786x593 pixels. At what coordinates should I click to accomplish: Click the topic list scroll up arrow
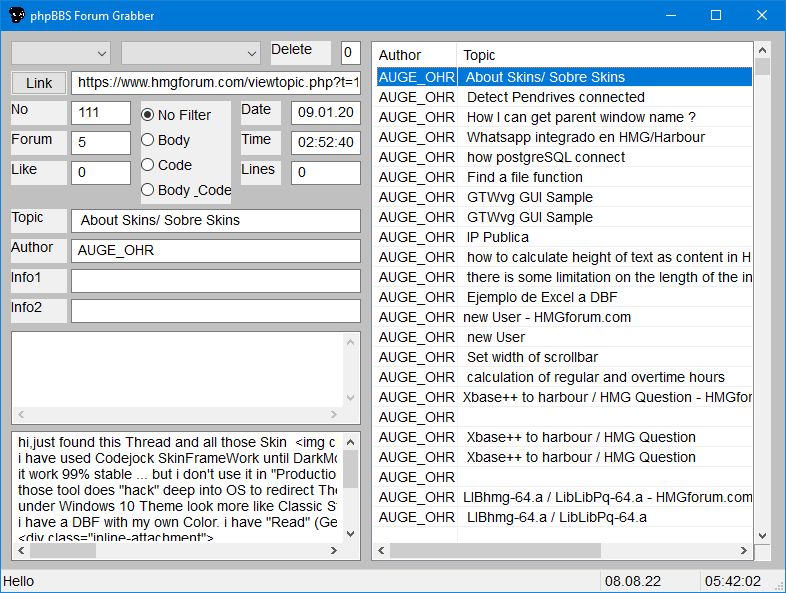[762, 50]
